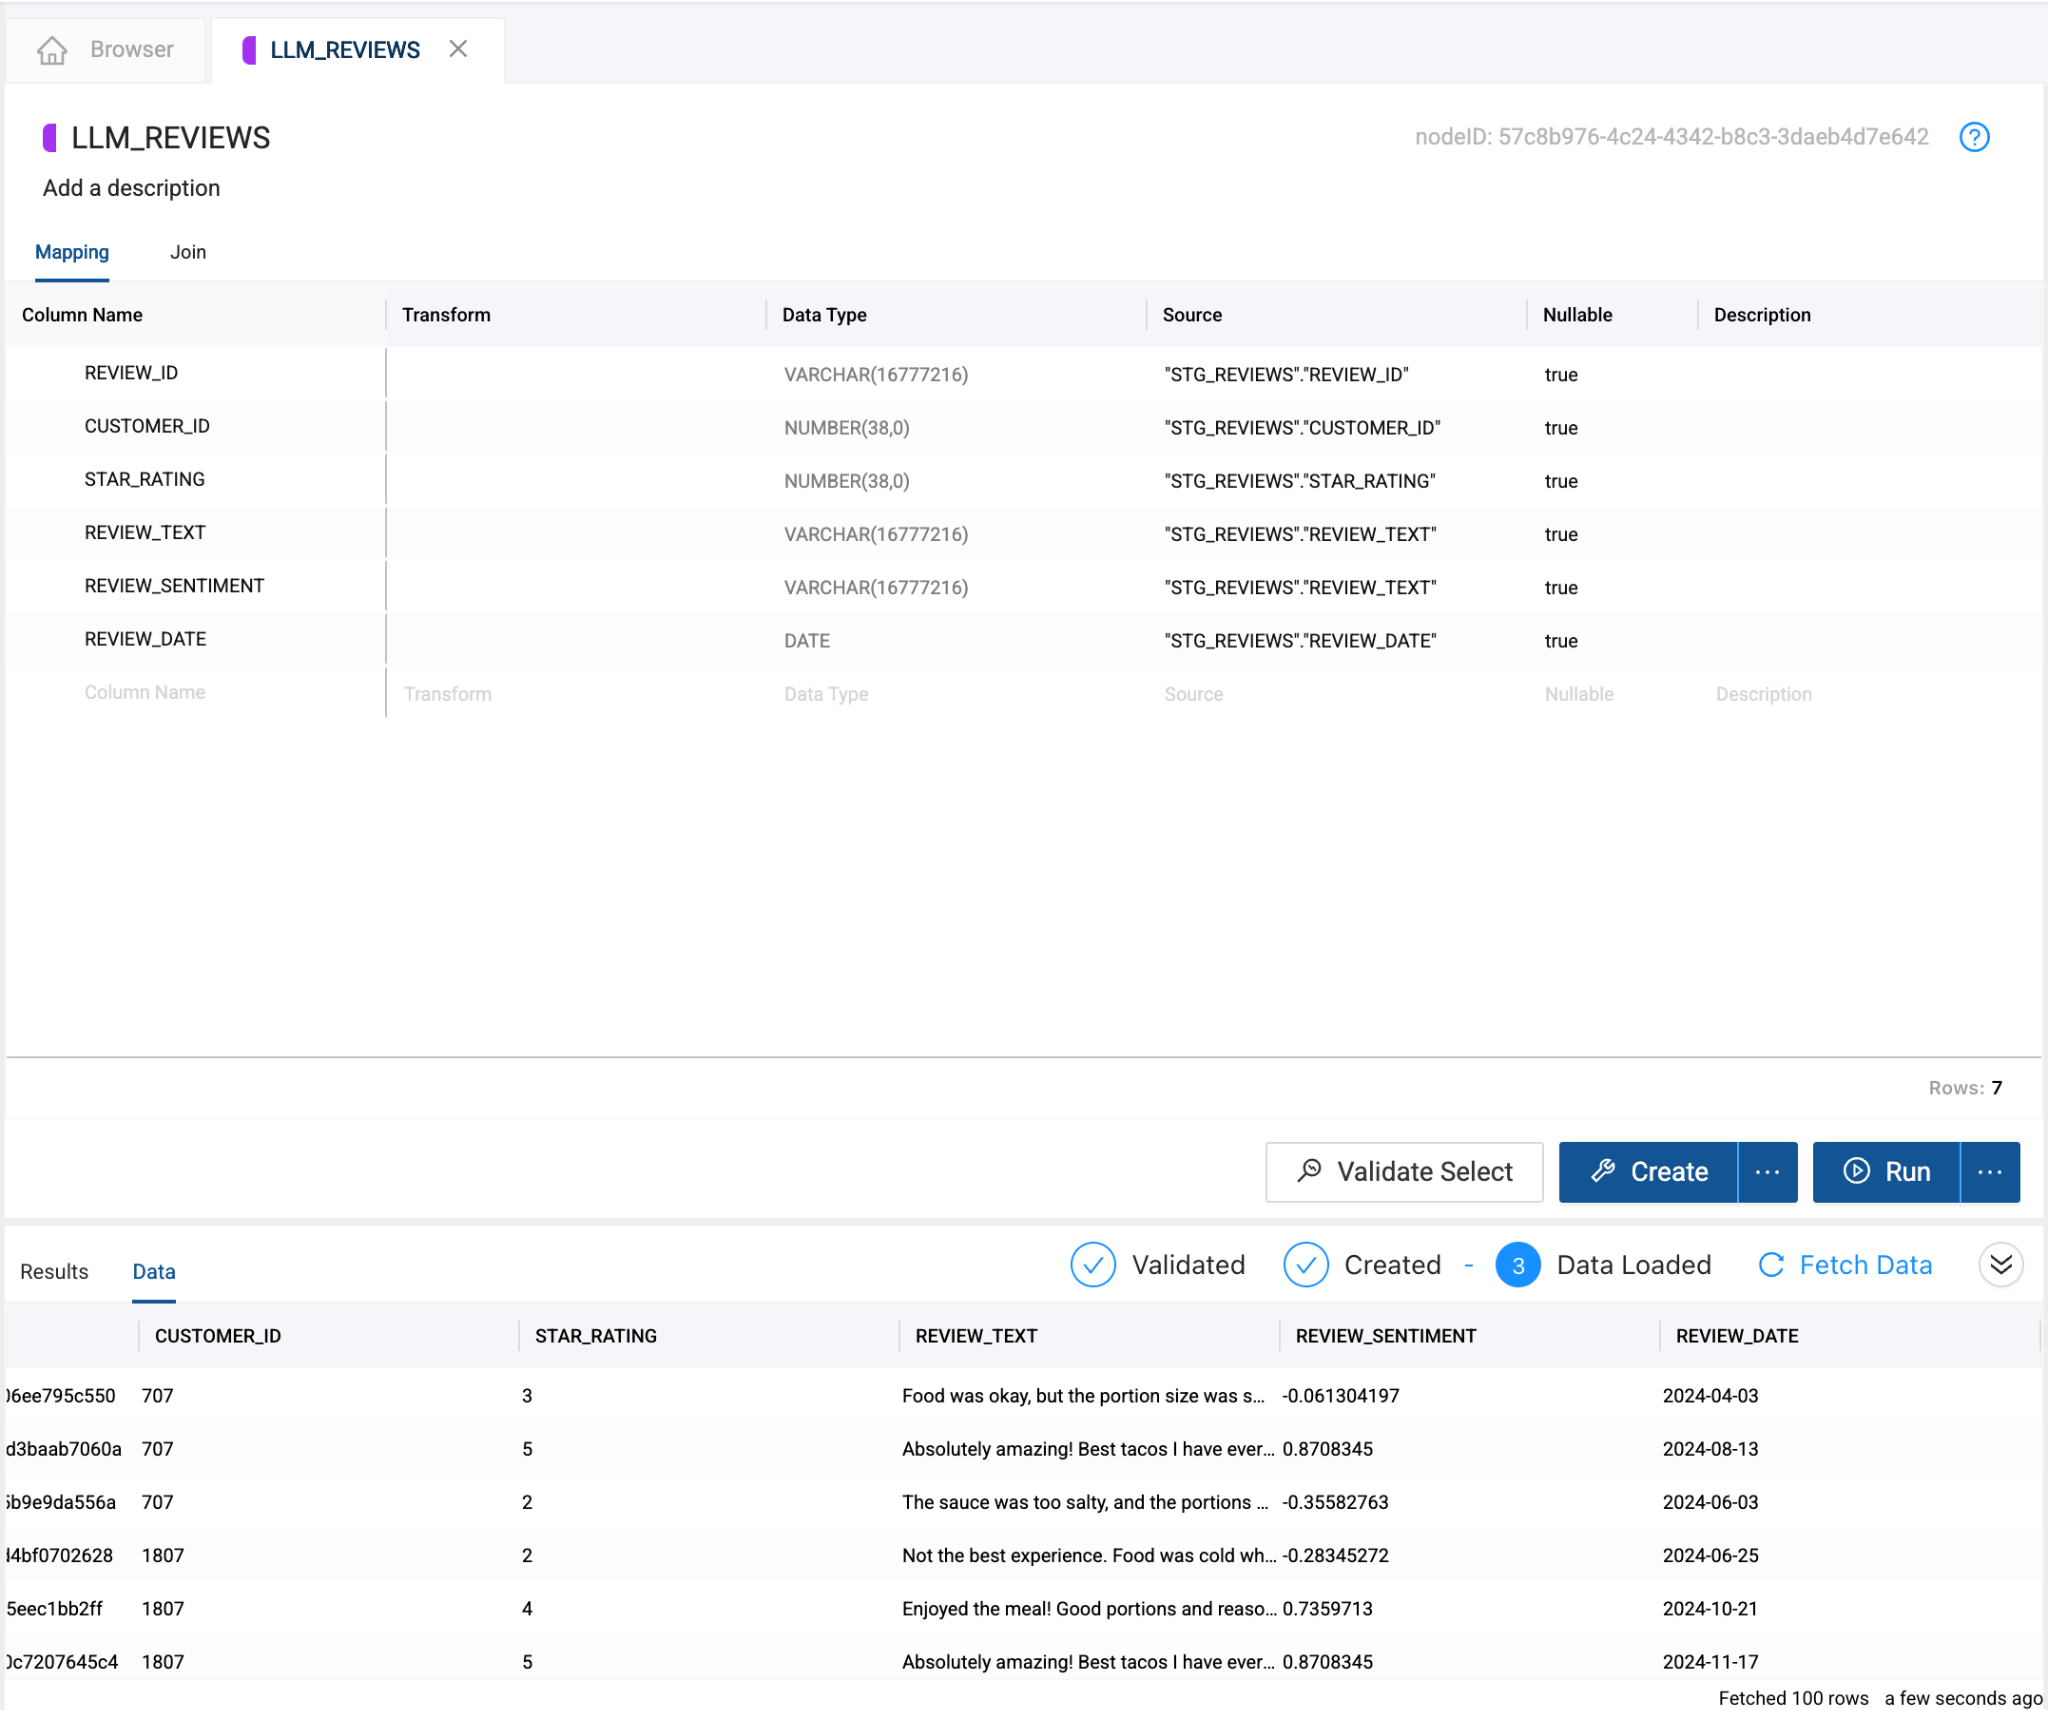2048x1710 pixels.
Task: Click the "STG_REVIEWS"."STAR_RATING" source cell
Action: (1299, 481)
